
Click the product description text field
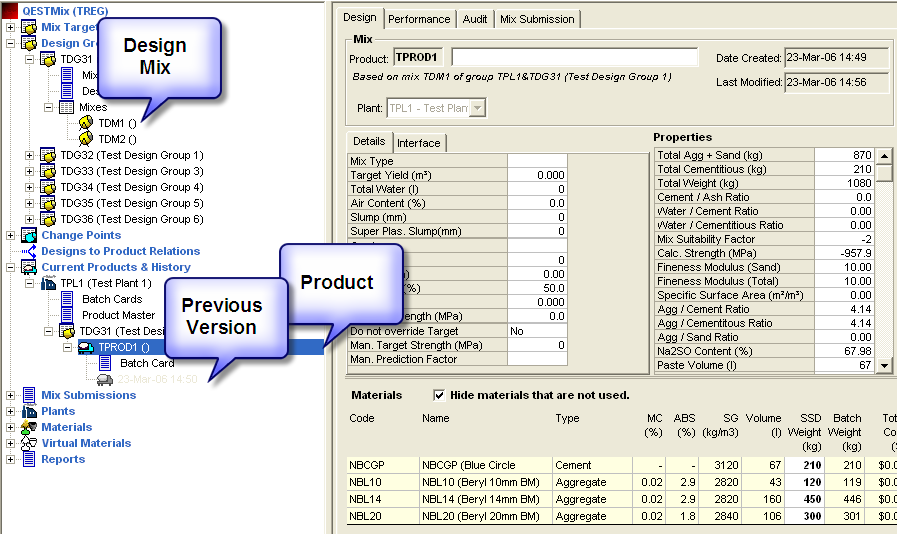[x=574, y=58]
